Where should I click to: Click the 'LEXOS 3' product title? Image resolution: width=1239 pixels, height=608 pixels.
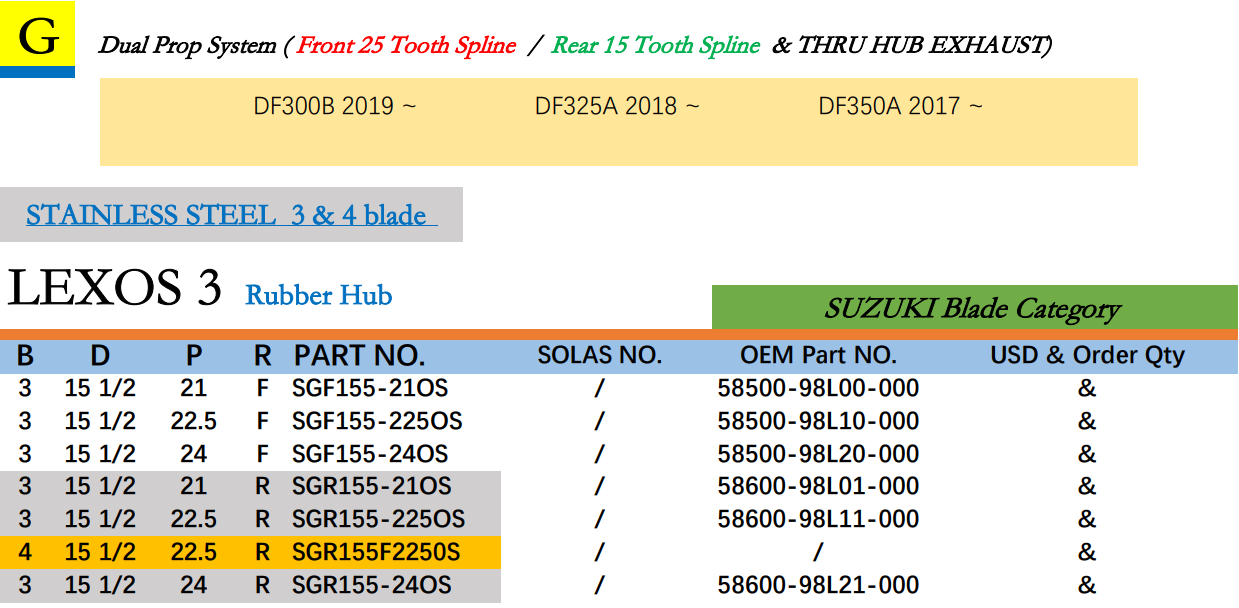(114, 288)
